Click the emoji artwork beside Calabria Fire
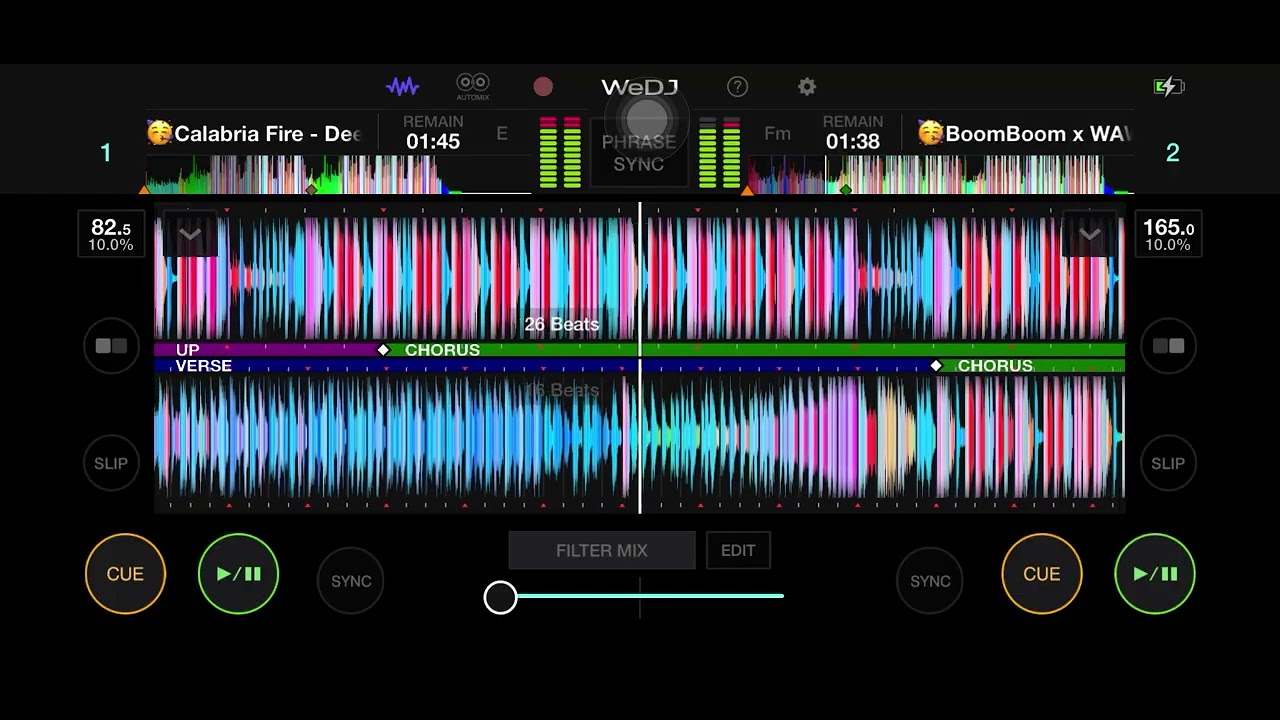The height and width of the screenshot is (720, 1280). coord(159,133)
